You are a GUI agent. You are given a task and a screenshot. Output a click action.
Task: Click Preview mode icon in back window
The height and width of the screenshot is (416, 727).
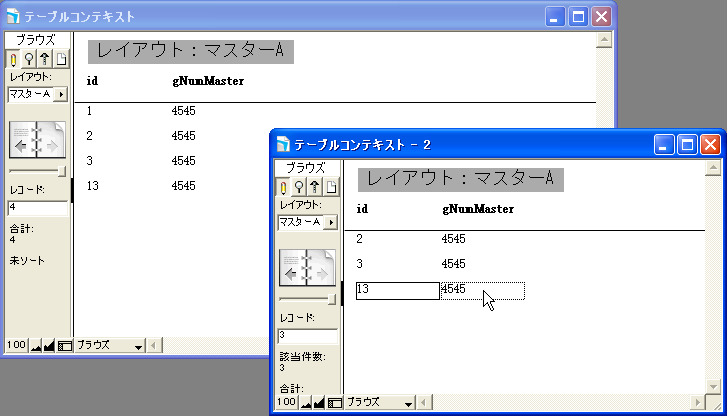click(61, 59)
